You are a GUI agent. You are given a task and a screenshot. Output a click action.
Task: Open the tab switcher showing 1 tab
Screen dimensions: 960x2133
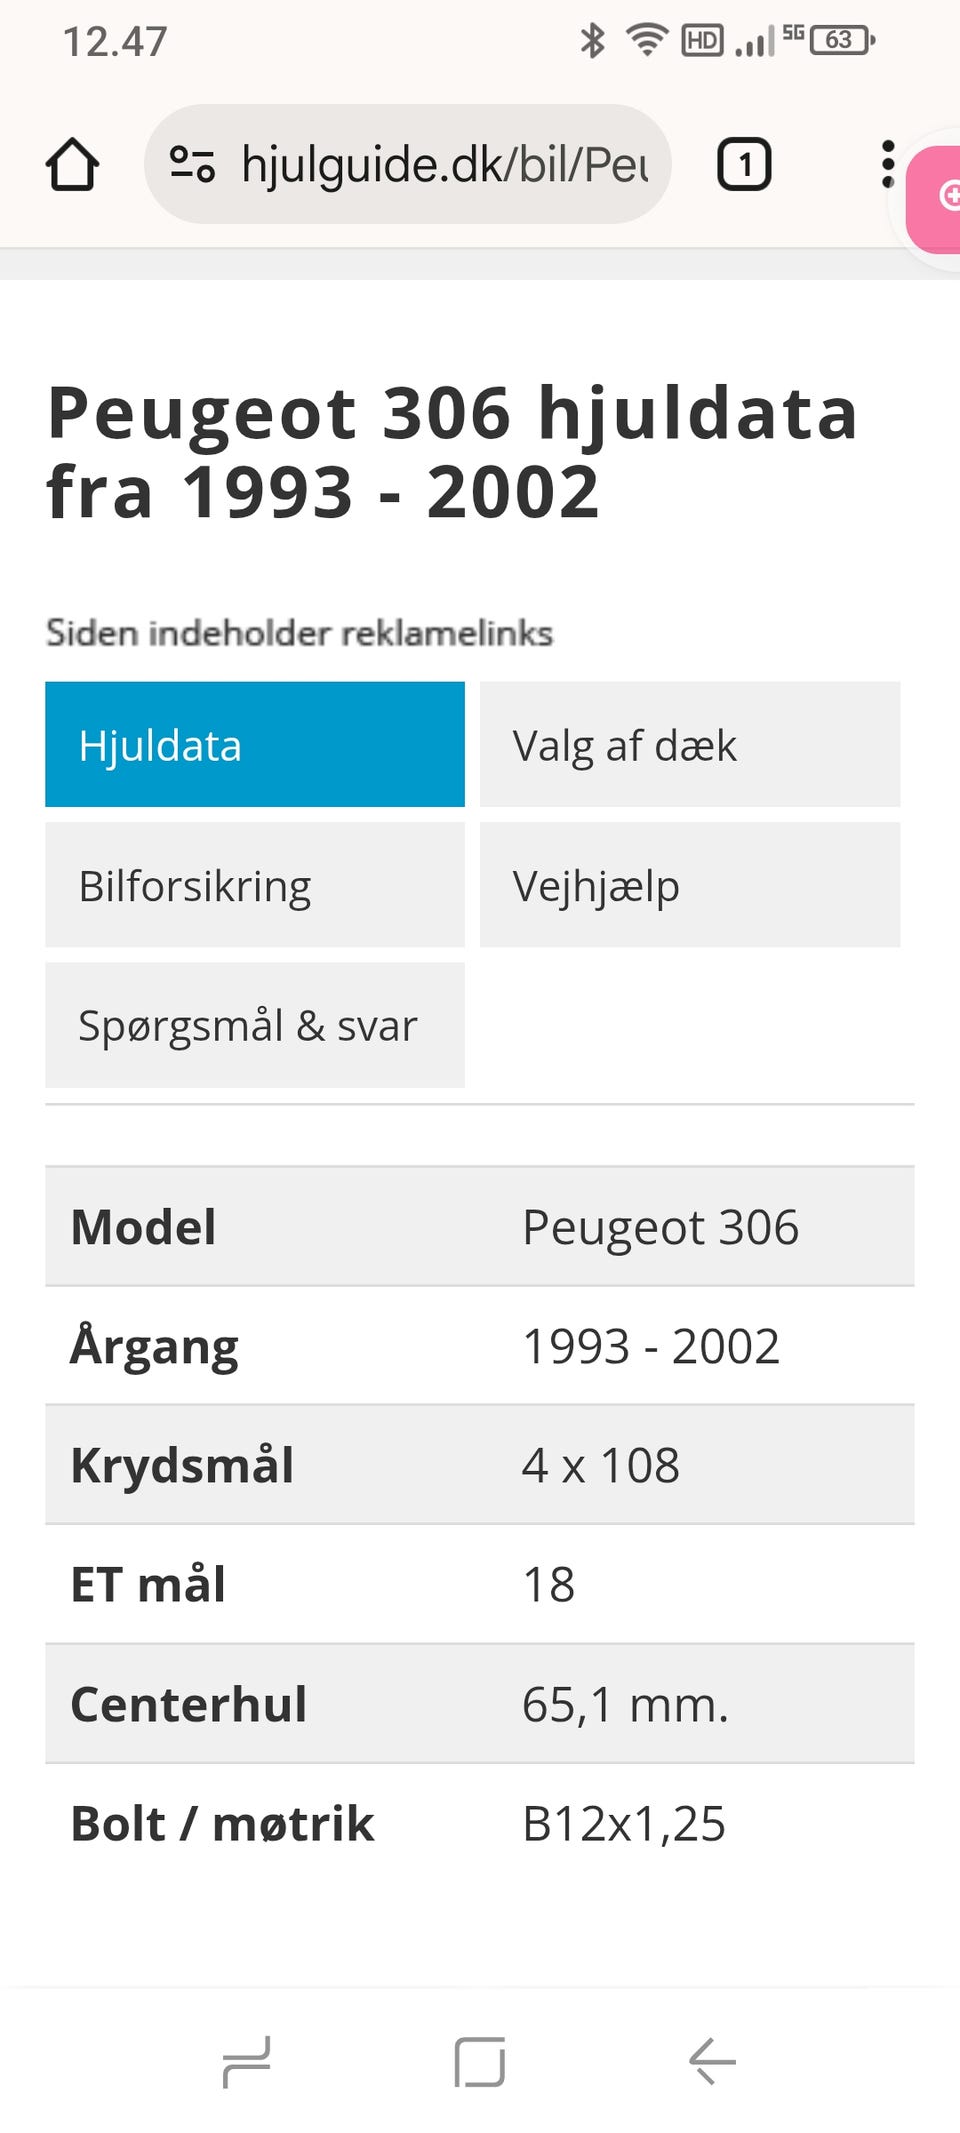point(744,164)
